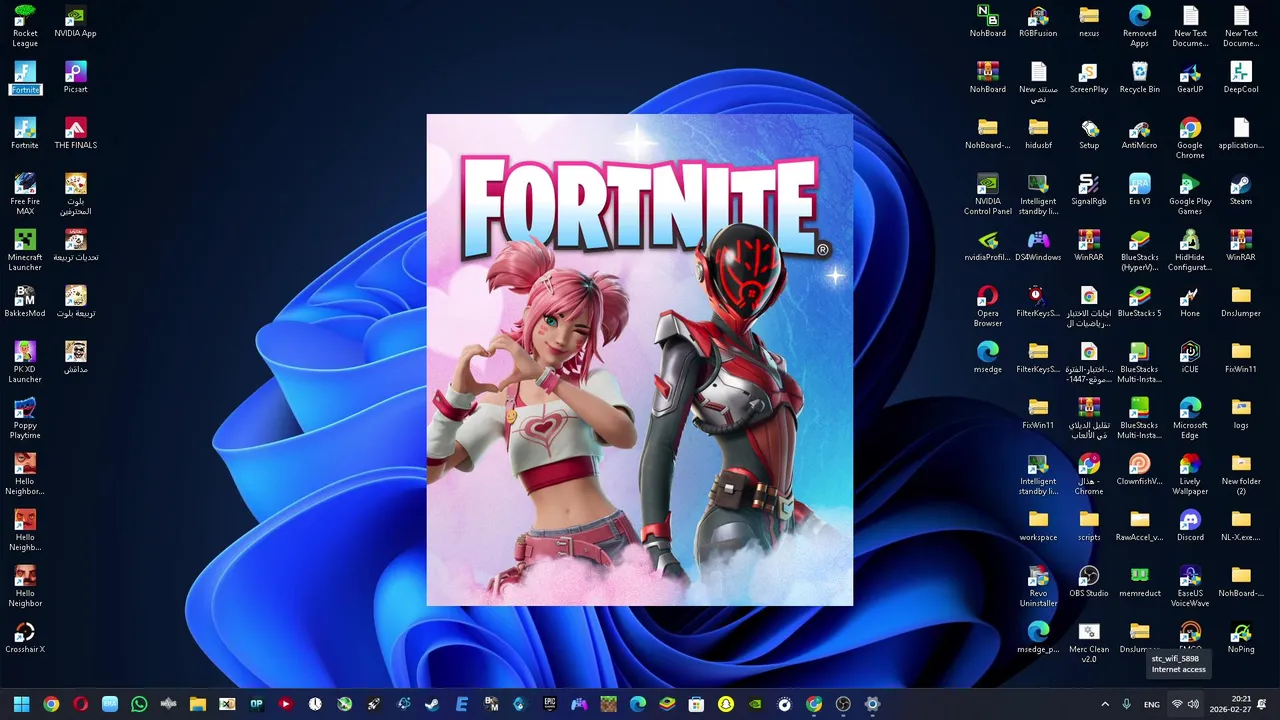Screen dimensions: 1280x720
Task: Open the ClownfishV... desktop icon
Action: pyautogui.click(x=1140, y=469)
